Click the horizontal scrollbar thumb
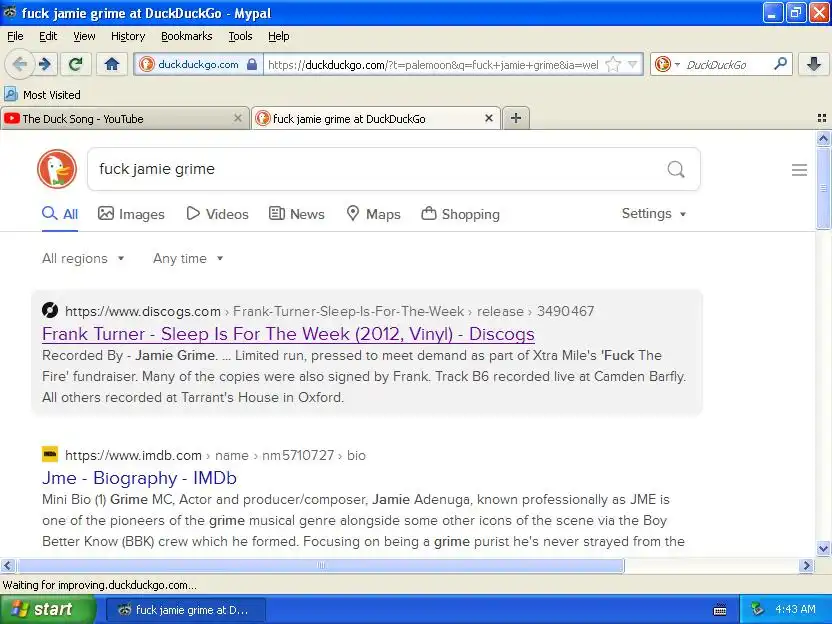Image resolution: width=832 pixels, height=624 pixels. coord(320,566)
